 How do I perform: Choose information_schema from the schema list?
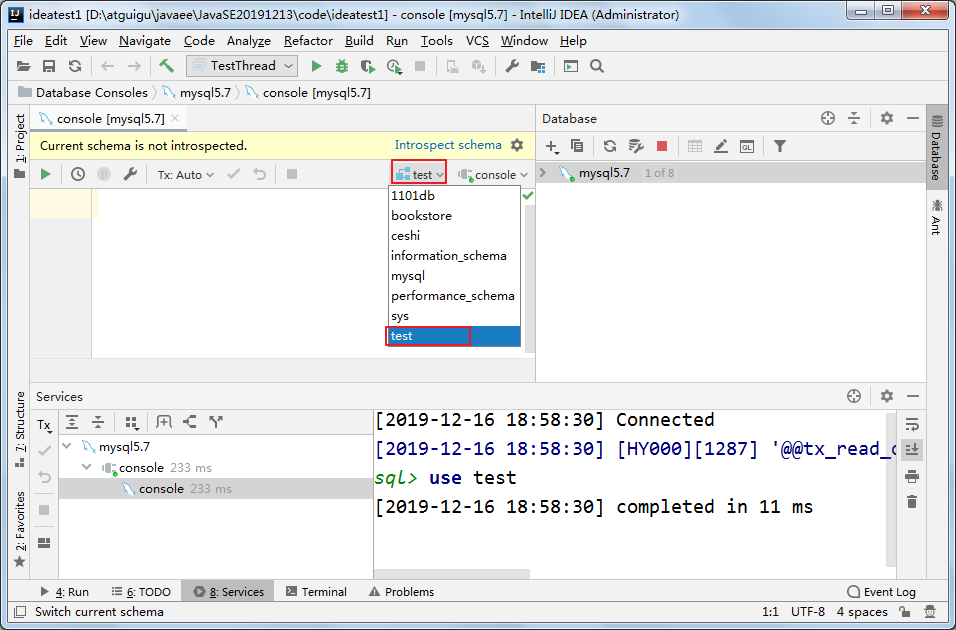click(454, 256)
